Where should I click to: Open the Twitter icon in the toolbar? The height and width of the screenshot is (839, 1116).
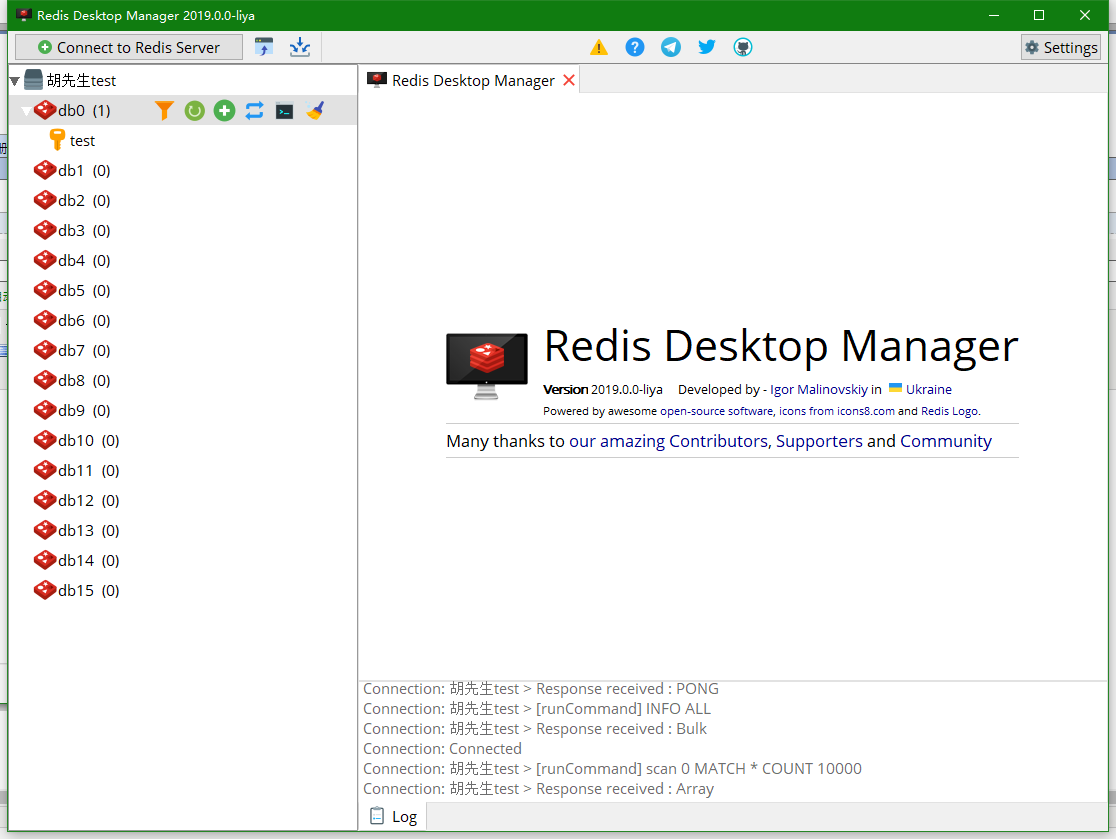click(707, 46)
